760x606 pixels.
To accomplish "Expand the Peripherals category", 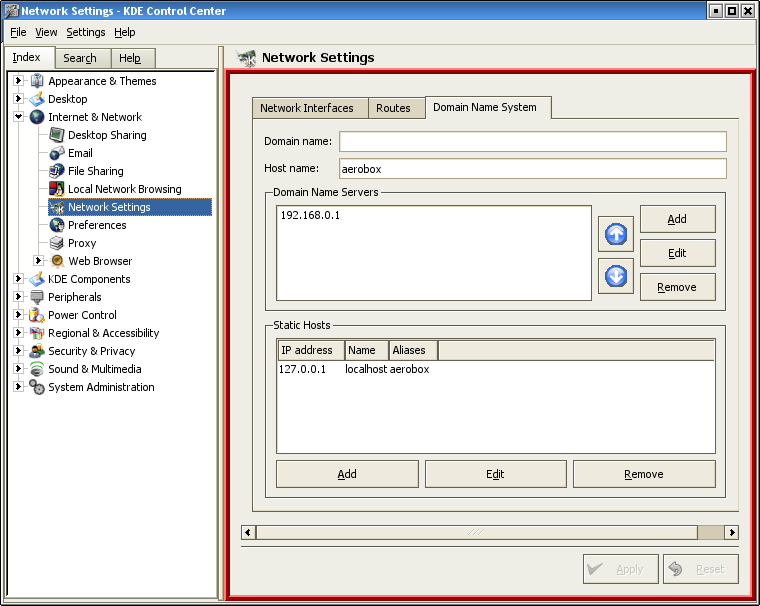I will pos(18,296).
